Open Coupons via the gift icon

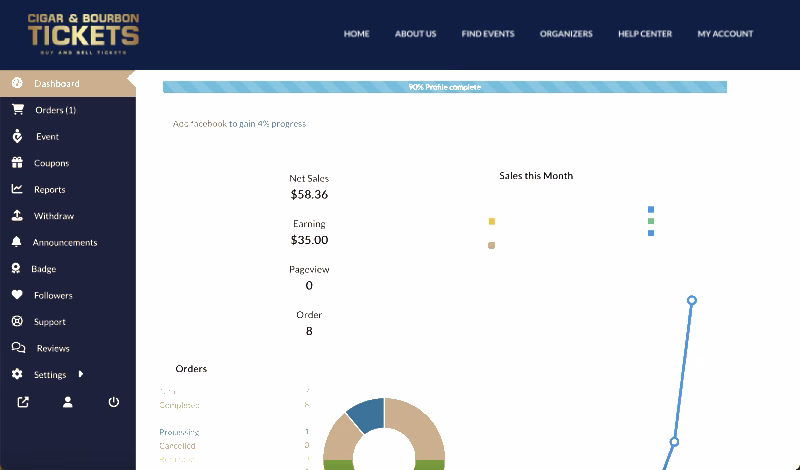coord(17,163)
